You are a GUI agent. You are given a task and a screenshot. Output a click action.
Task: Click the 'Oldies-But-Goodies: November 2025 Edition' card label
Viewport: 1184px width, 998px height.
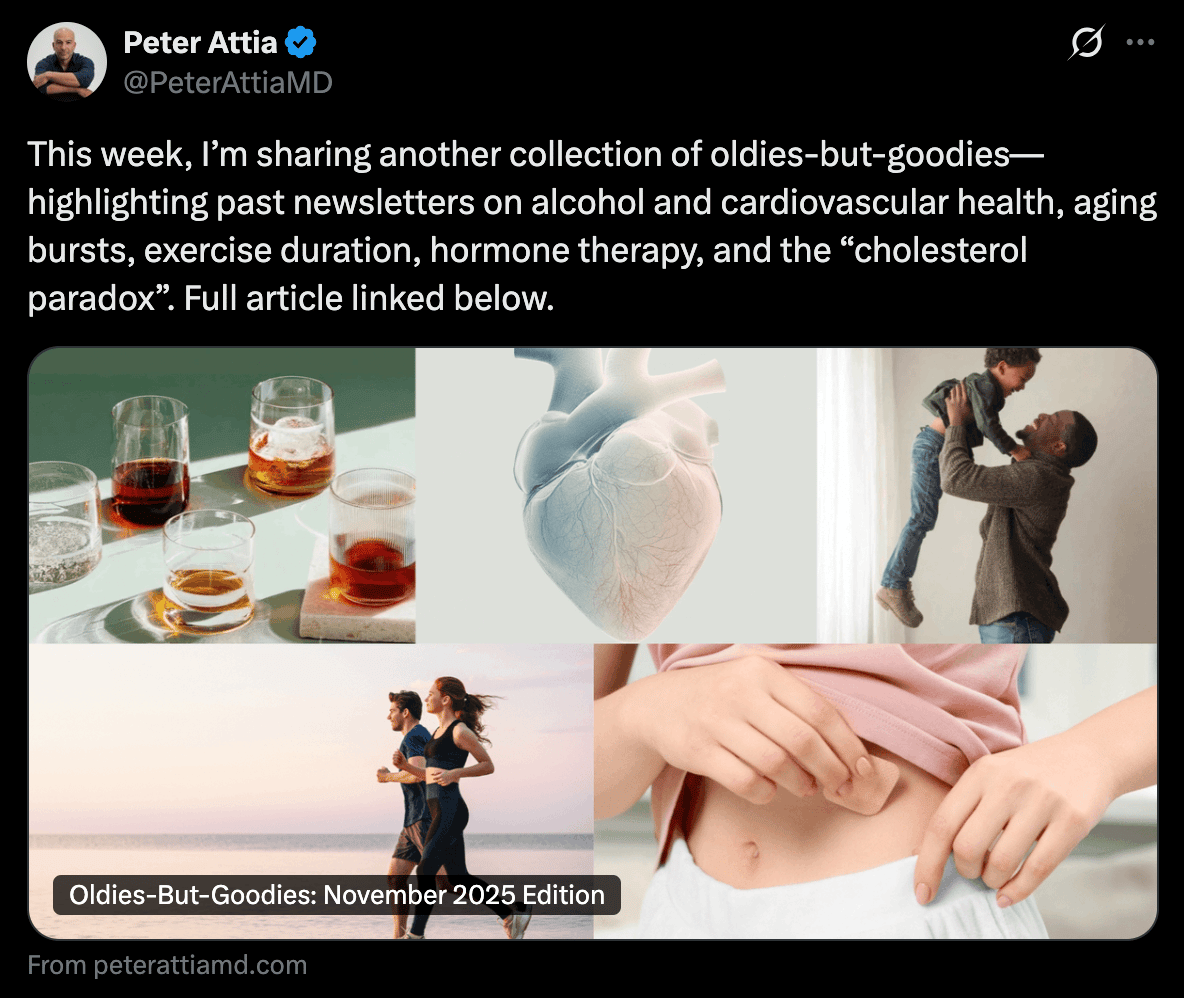tap(337, 895)
